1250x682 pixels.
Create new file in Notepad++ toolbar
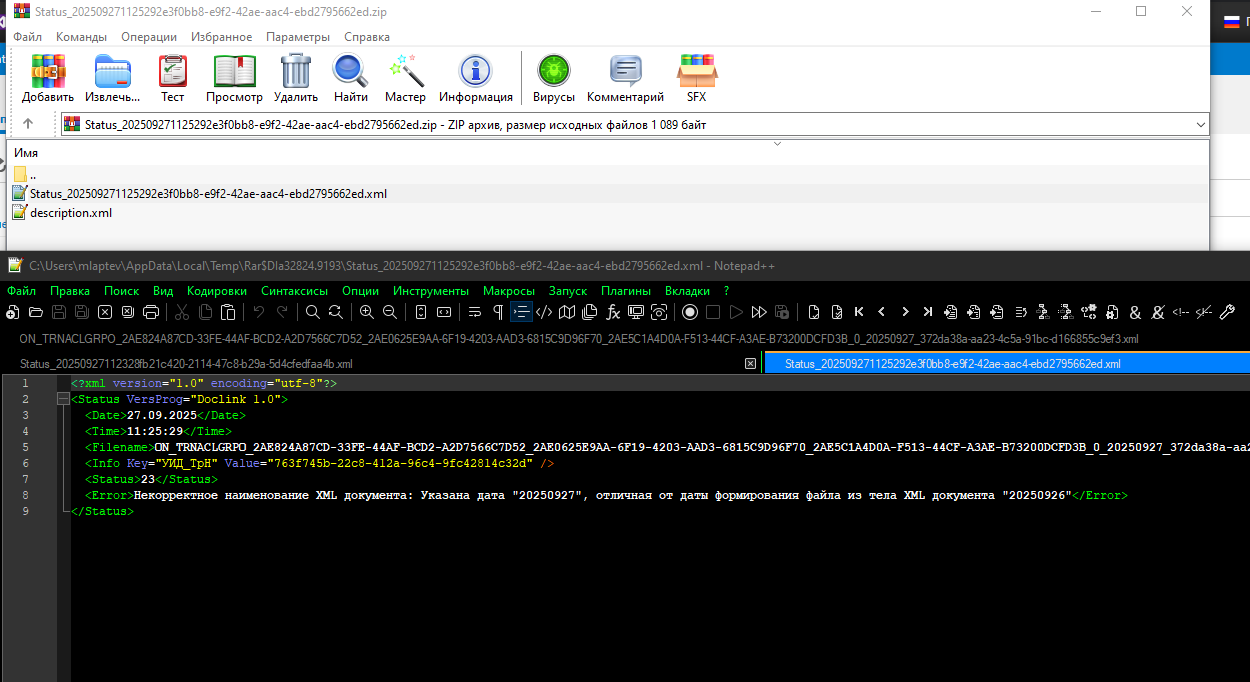point(12,312)
